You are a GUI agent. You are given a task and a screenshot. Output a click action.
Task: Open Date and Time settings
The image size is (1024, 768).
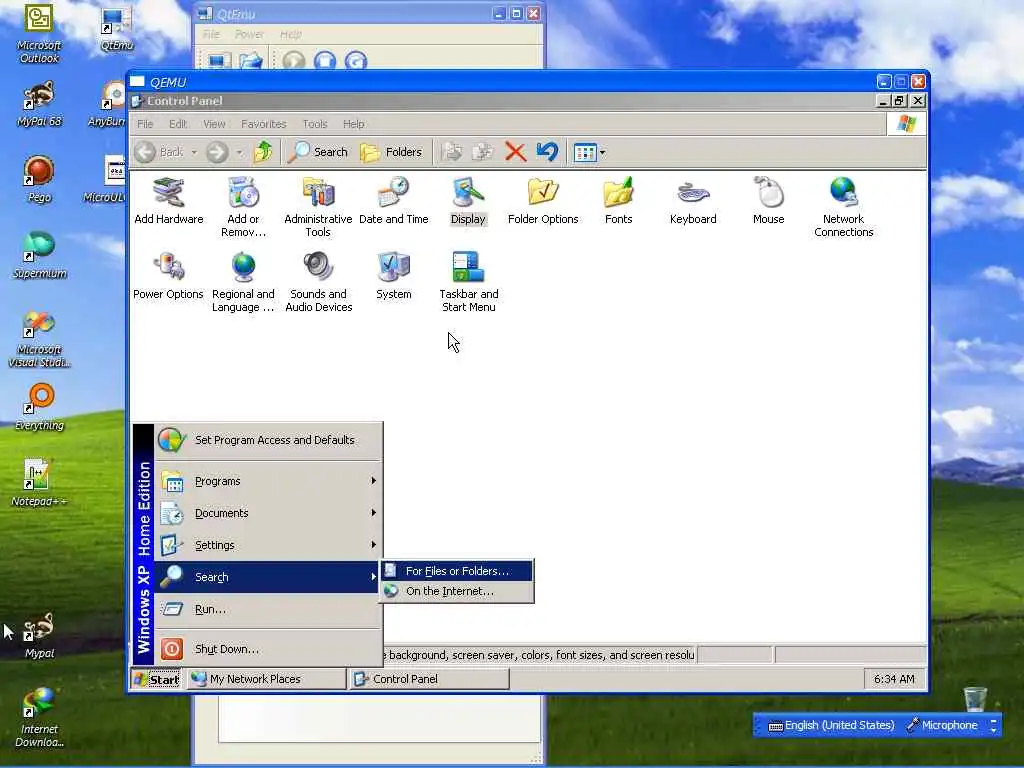point(394,201)
